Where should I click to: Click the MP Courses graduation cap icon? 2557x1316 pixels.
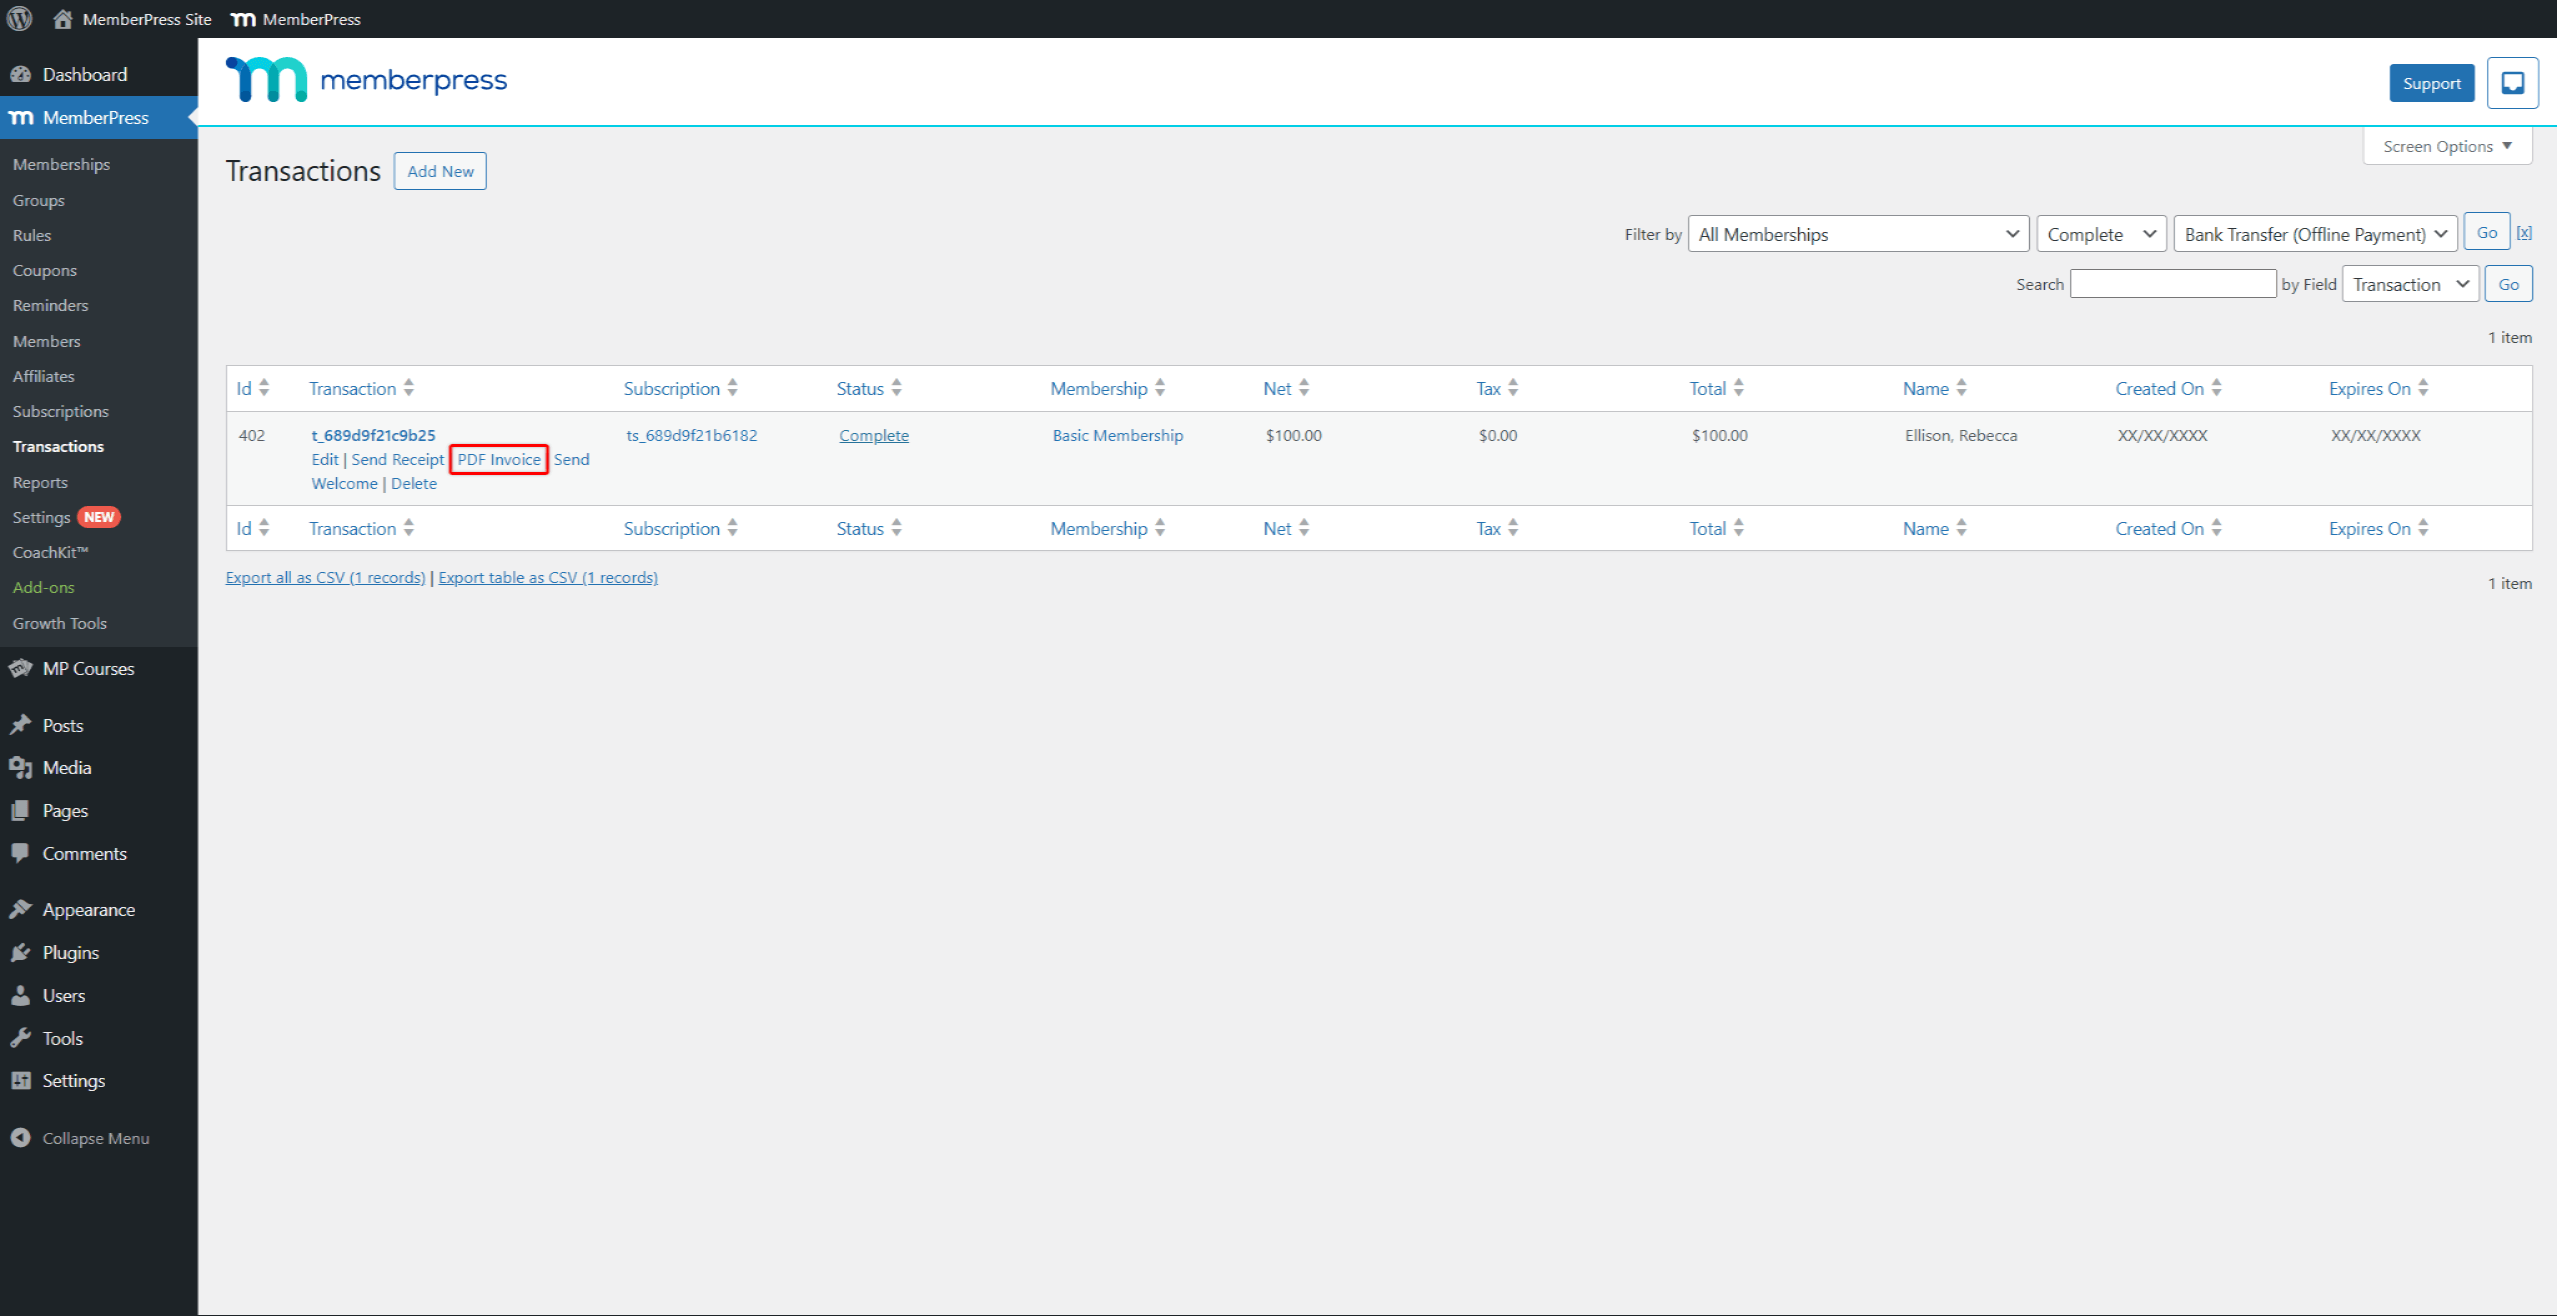click(x=20, y=669)
